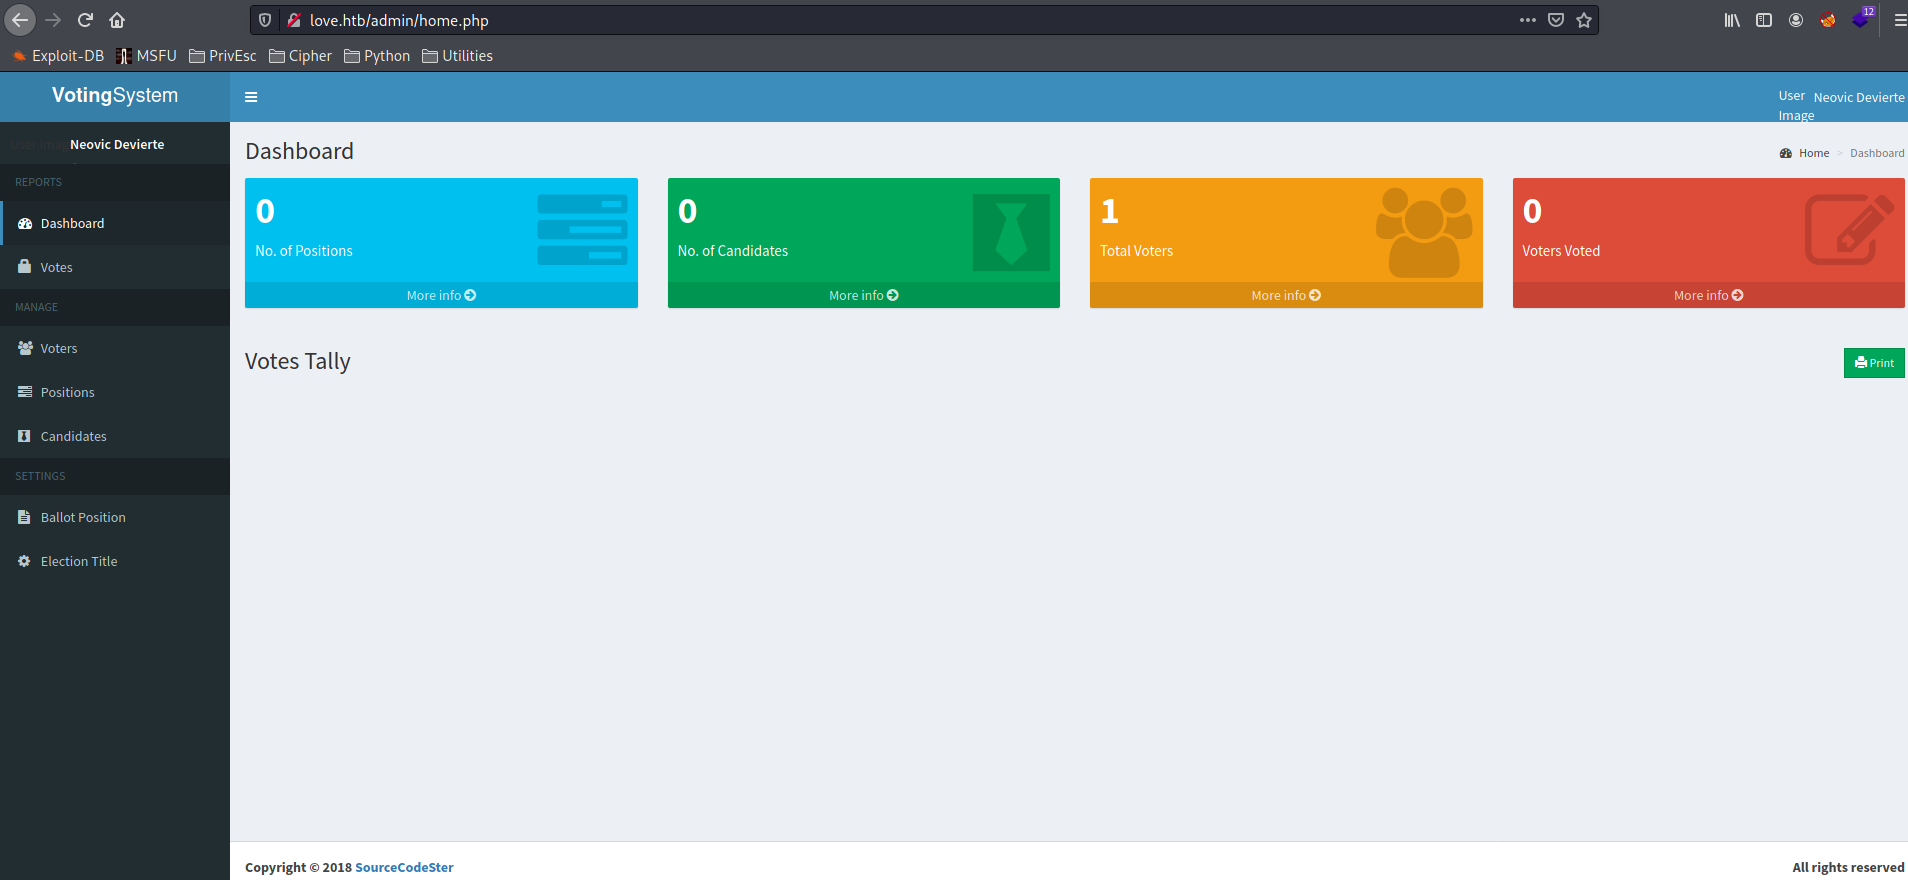Expand the PrivEsc bookmarks folder
The width and height of the screenshot is (1908, 880).
tap(222, 56)
